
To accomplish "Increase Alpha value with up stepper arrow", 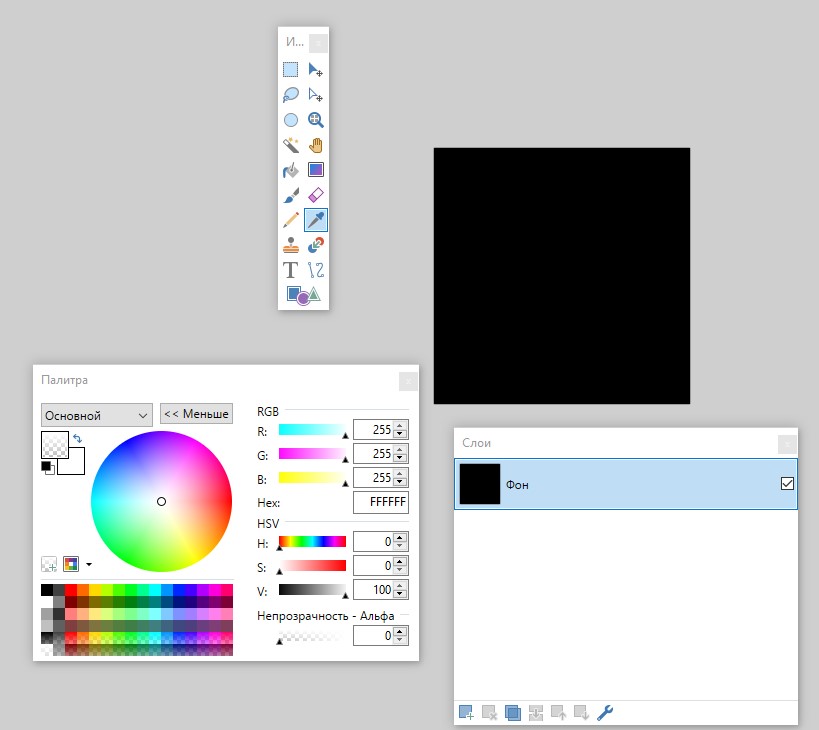I will [x=400, y=631].
